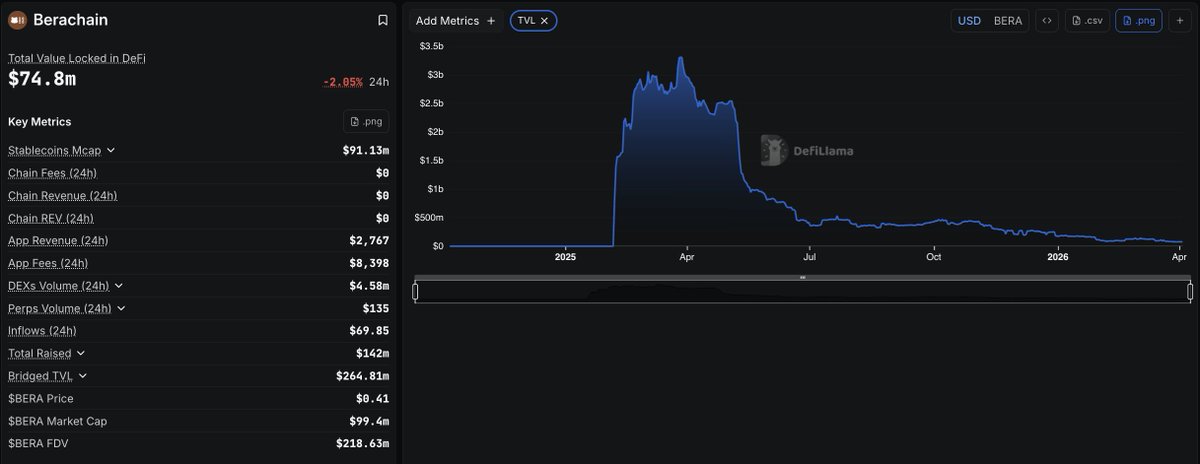Expand the Perps Volume (24h) chevron
This screenshot has width=1200, height=464.
pyautogui.click(x=122, y=308)
